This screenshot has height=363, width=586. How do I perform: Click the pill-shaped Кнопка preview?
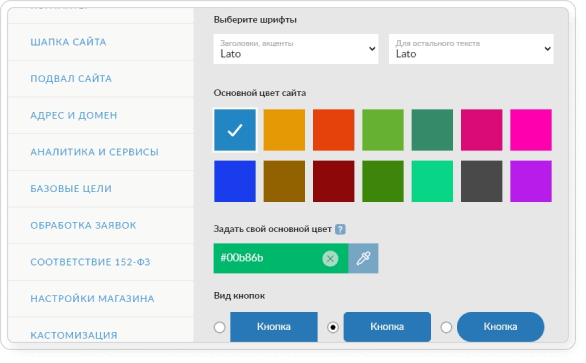[x=500, y=327]
